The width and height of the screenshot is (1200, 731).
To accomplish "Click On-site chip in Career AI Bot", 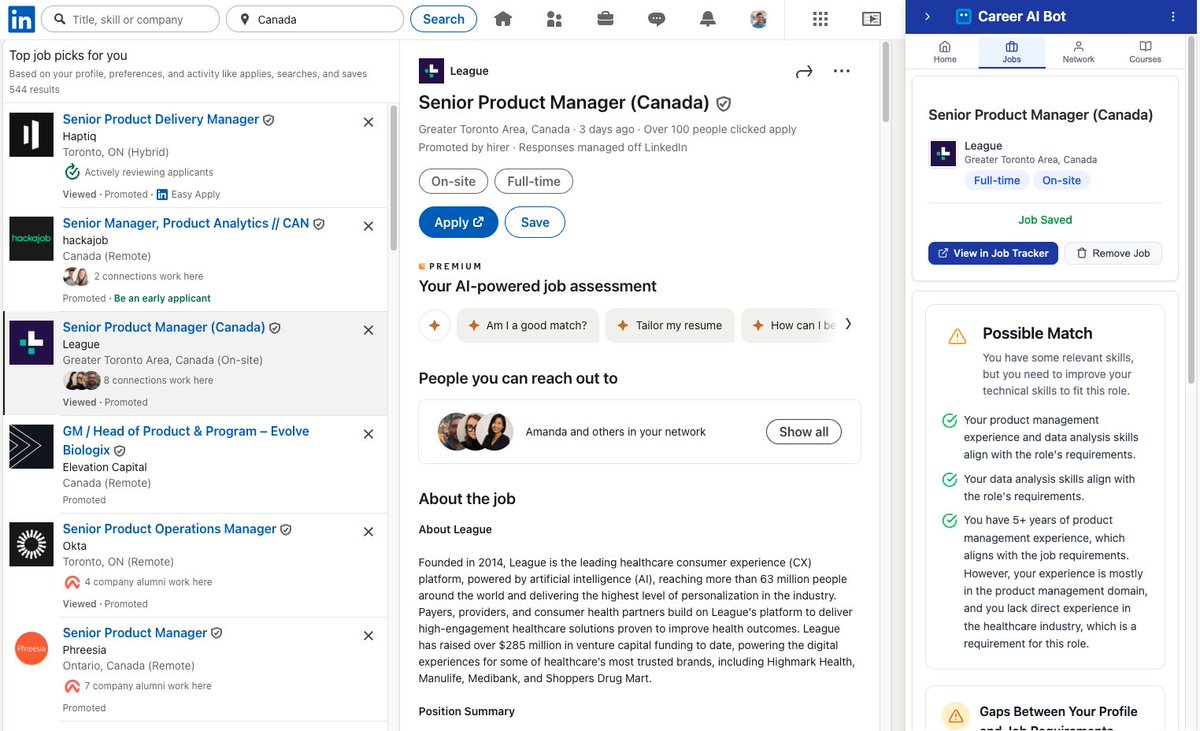I will click(1061, 180).
